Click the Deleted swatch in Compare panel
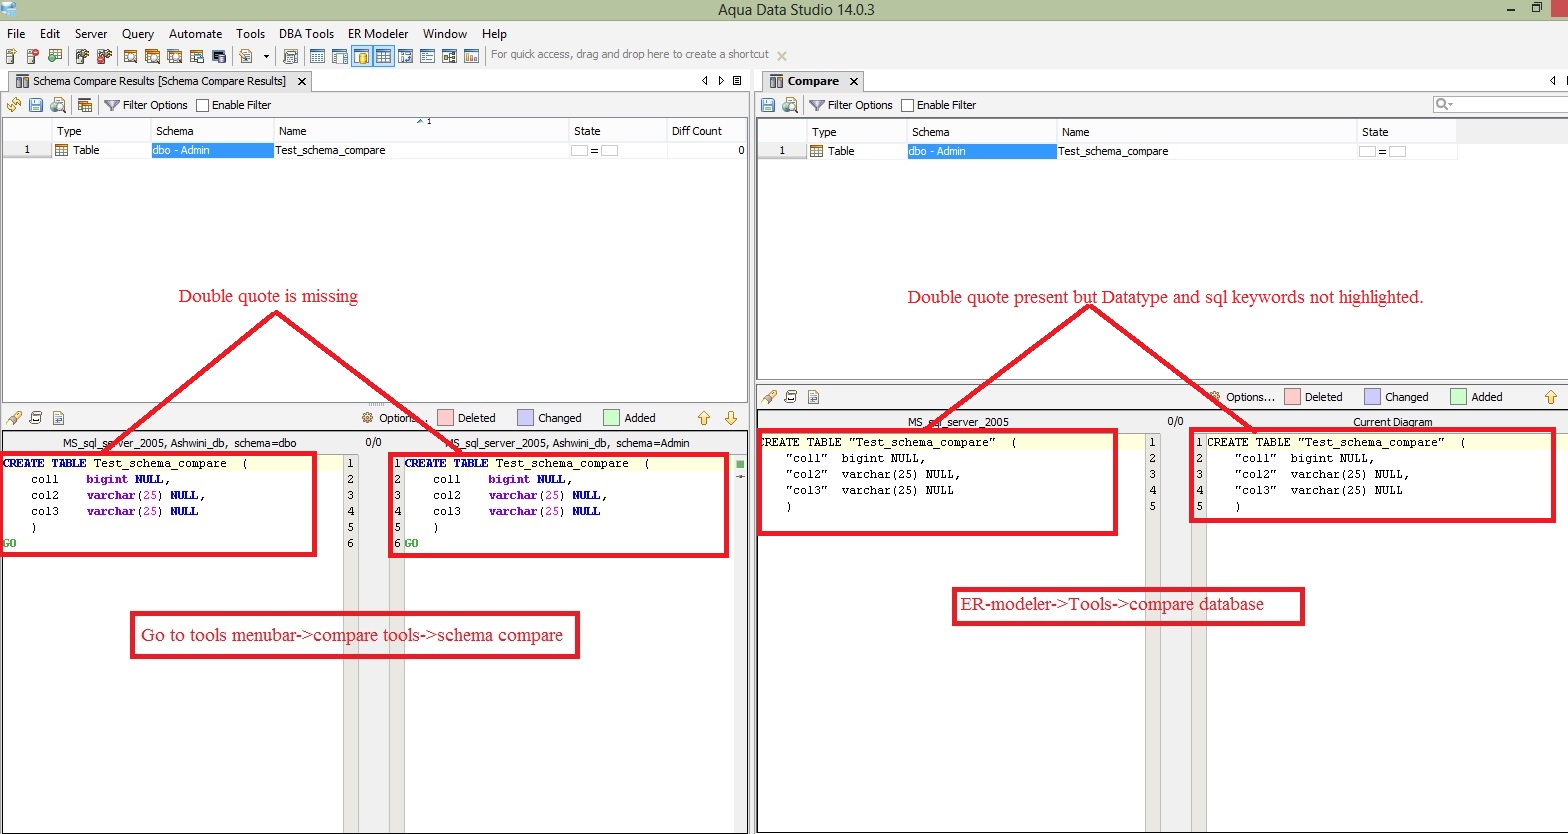 point(1292,397)
